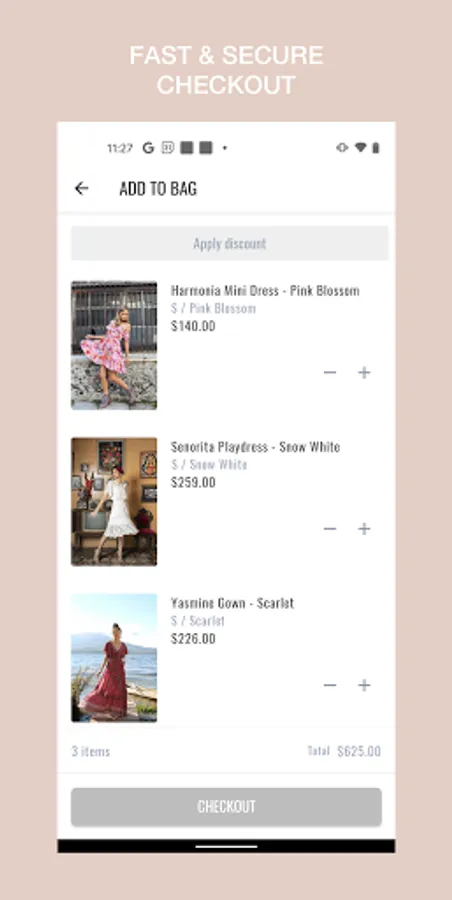The width and height of the screenshot is (452, 900).
Task: Increase quantity of Senorita Playdress
Action: (x=364, y=529)
